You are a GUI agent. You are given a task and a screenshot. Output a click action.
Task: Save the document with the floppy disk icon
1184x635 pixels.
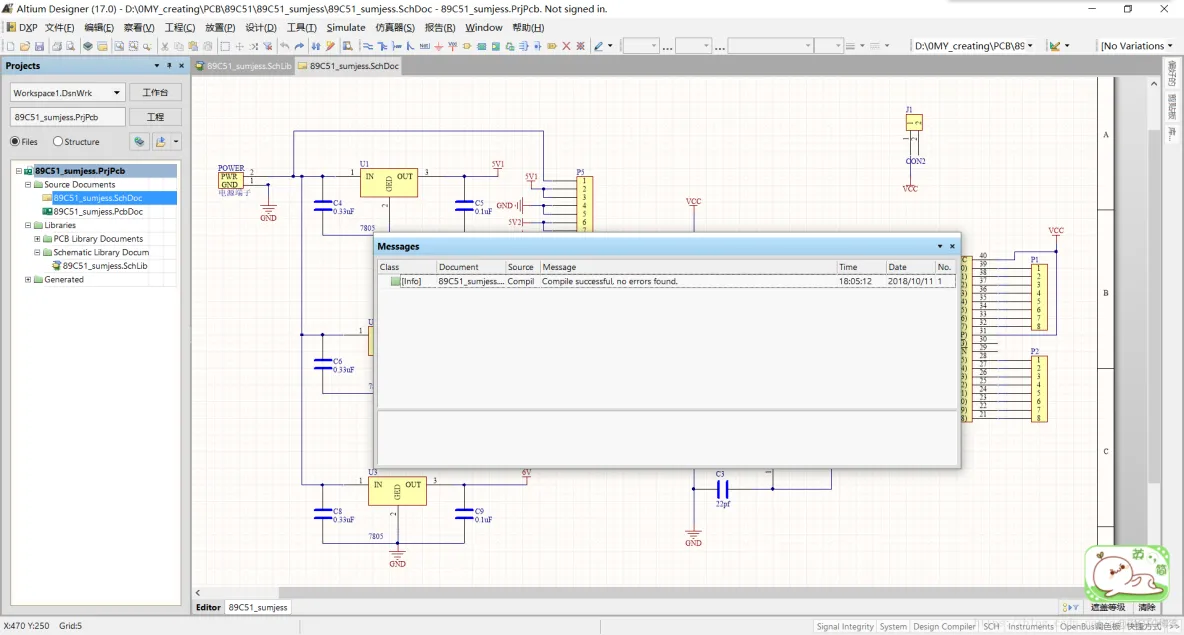coord(39,46)
